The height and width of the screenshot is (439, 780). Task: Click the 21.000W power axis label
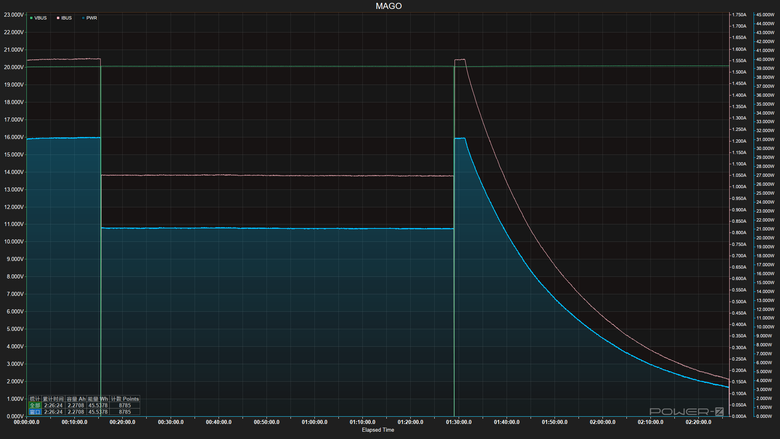[x=765, y=229]
